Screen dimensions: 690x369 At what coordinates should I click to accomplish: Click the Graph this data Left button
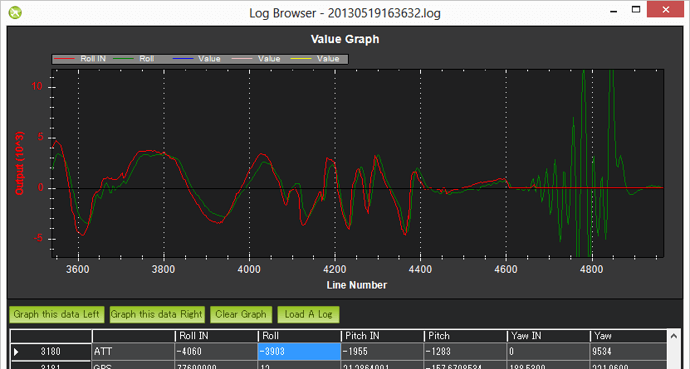[x=57, y=314]
